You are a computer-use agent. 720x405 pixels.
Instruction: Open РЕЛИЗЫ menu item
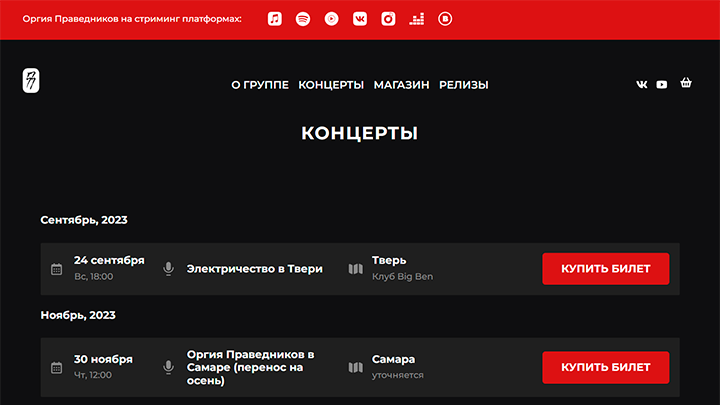(464, 85)
